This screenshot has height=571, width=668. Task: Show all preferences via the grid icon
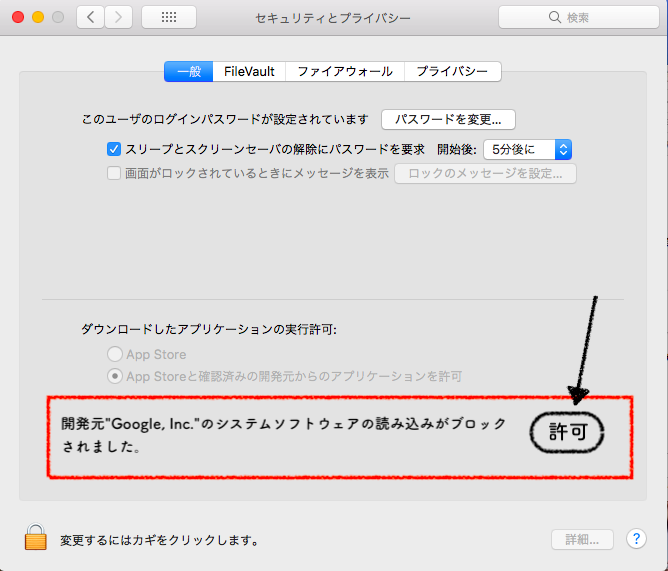pos(168,17)
